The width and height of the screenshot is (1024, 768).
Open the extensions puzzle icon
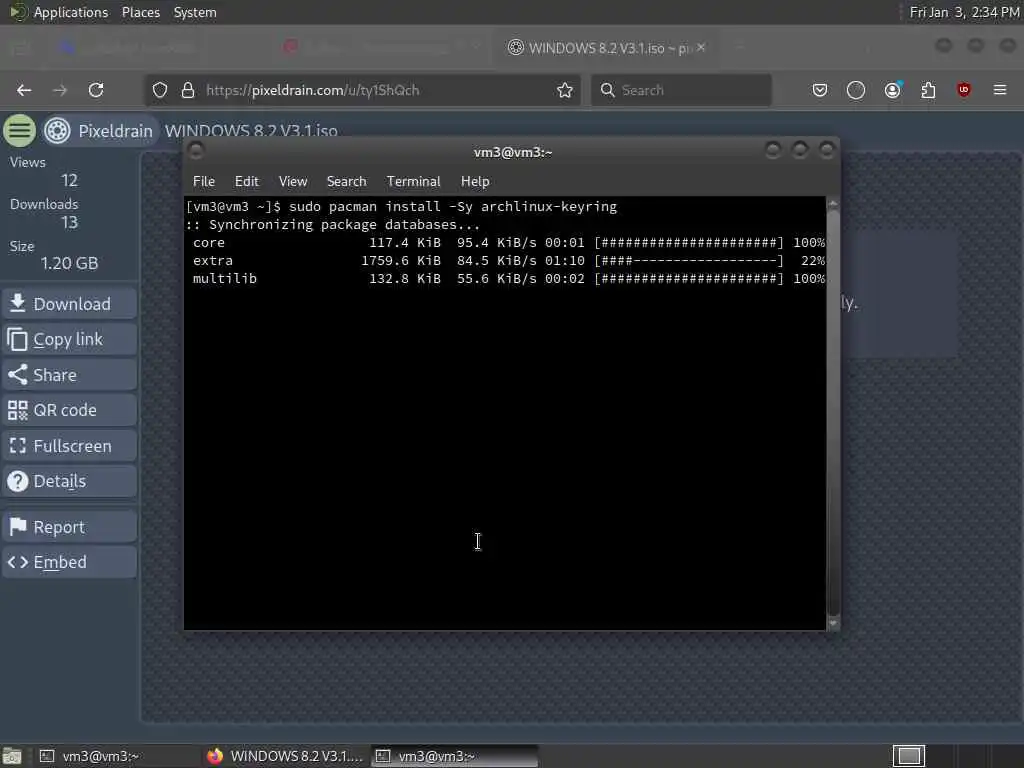(928, 90)
